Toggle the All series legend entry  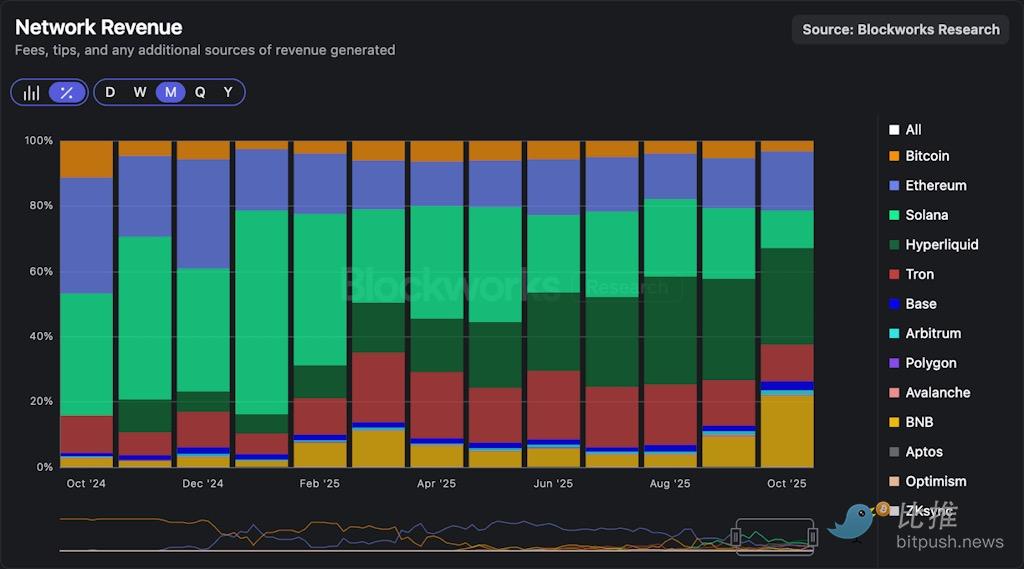coord(912,130)
